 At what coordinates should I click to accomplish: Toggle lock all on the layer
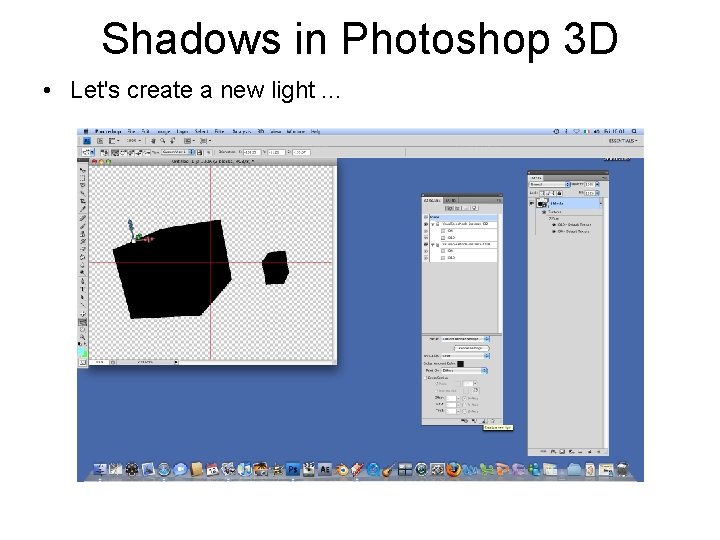pyautogui.click(x=559, y=193)
